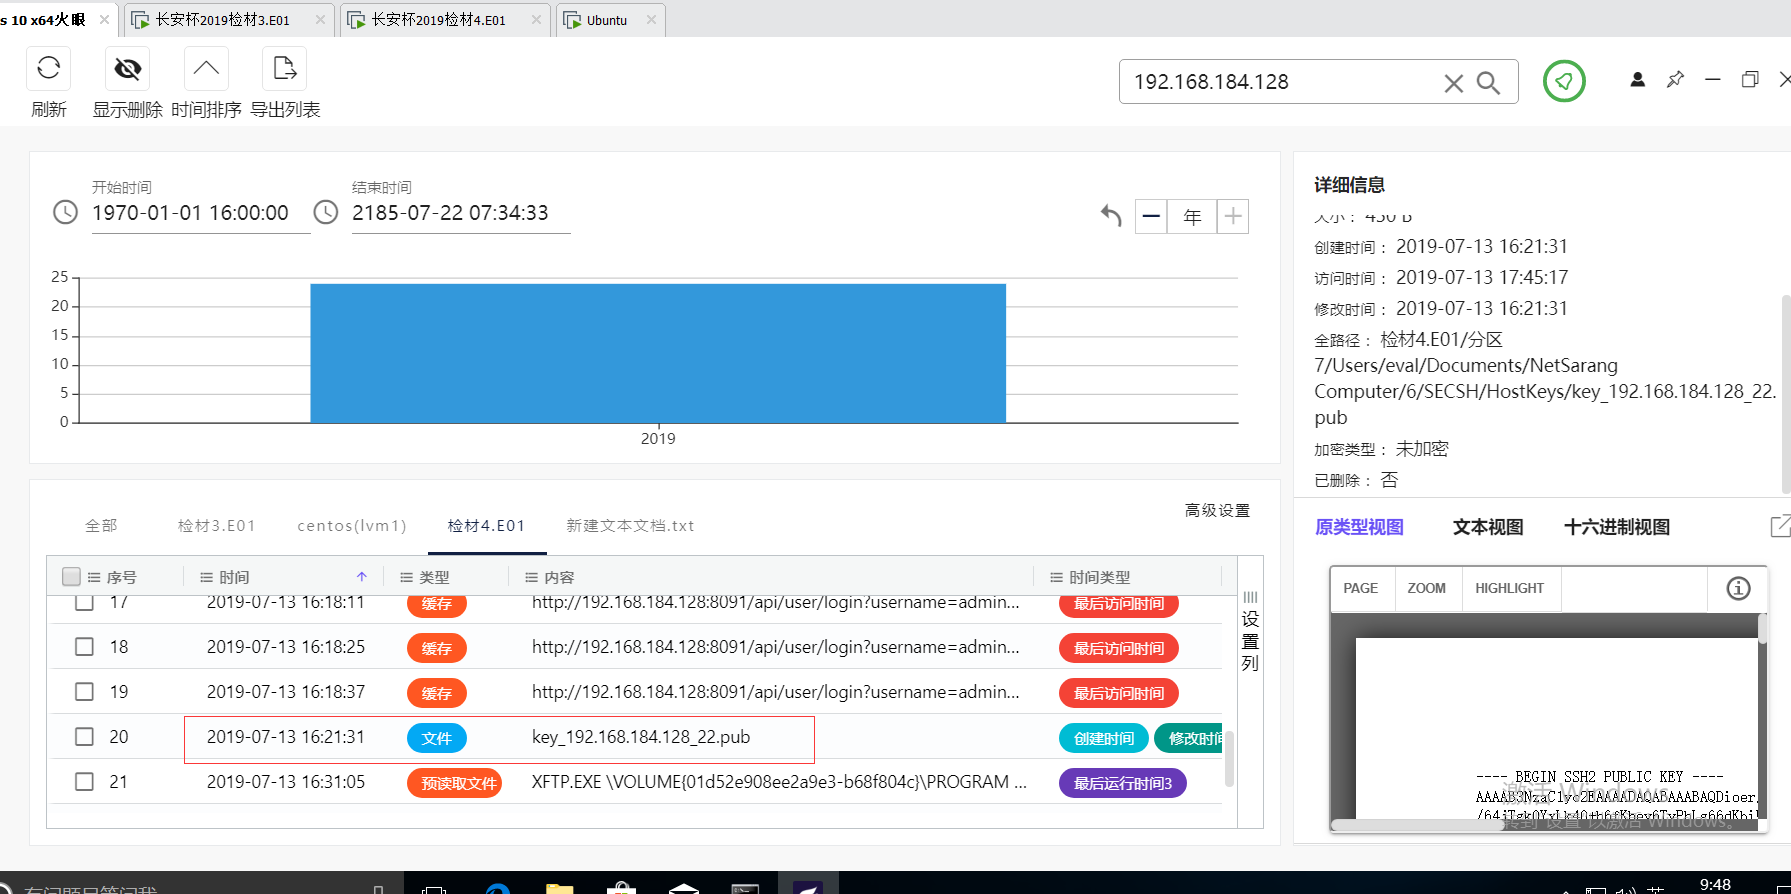
Task: Switch to the 全部 tab
Action: (101, 525)
